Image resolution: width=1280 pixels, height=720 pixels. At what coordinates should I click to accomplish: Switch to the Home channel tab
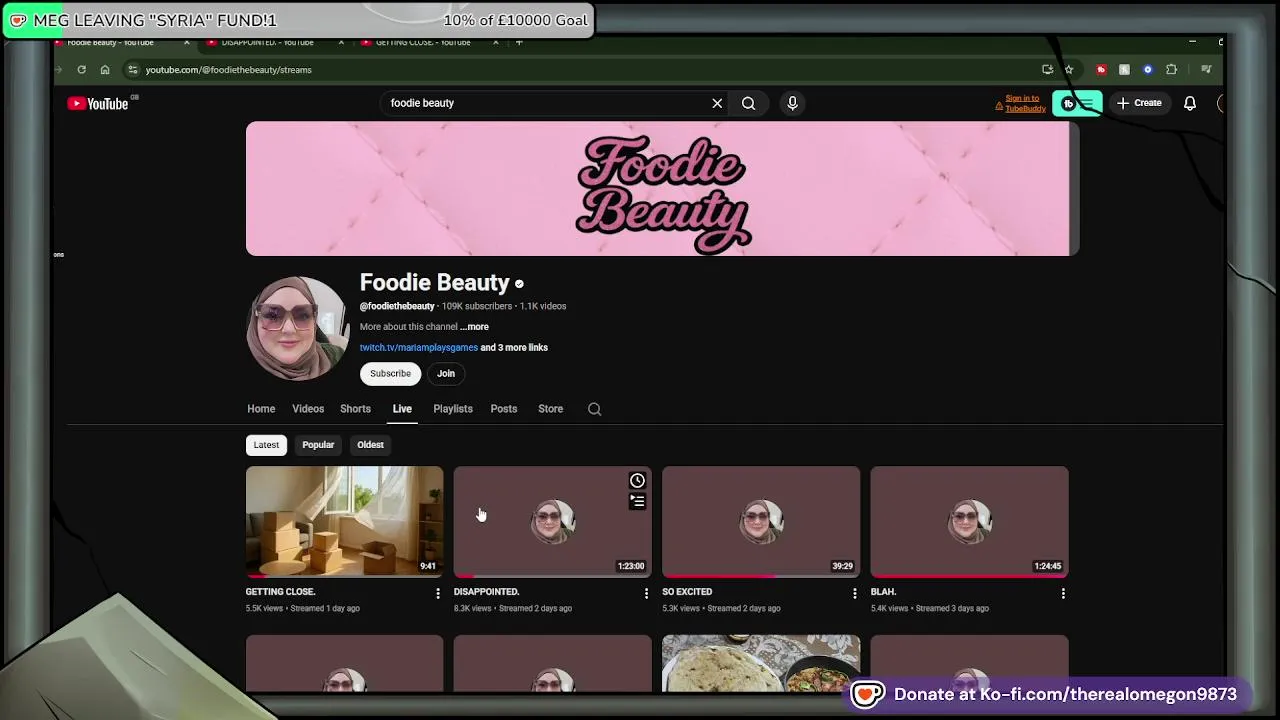(x=261, y=409)
